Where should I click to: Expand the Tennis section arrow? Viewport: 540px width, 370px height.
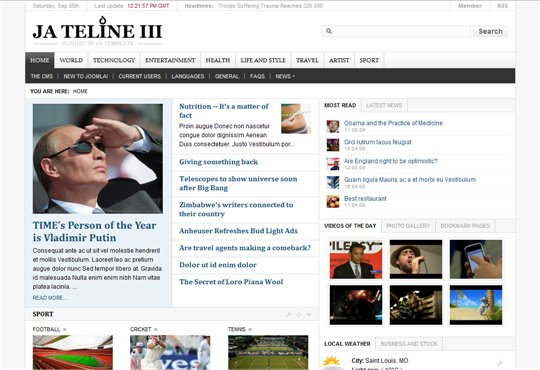[250, 329]
